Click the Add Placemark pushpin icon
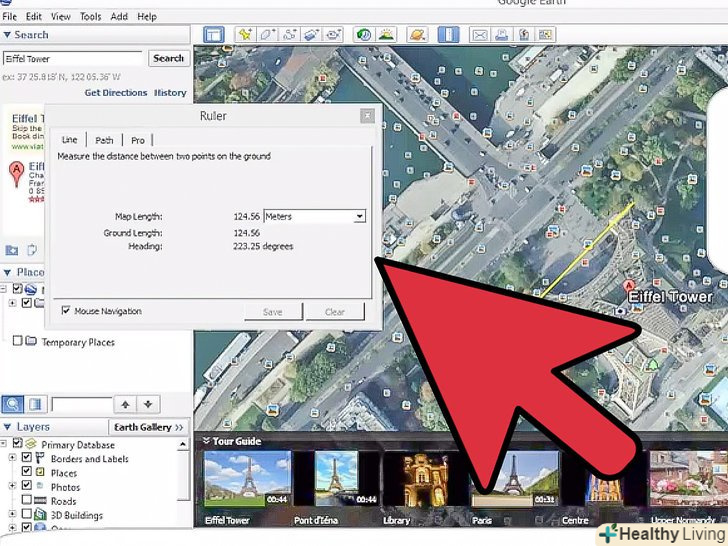This screenshot has height=546, width=728. click(244, 35)
